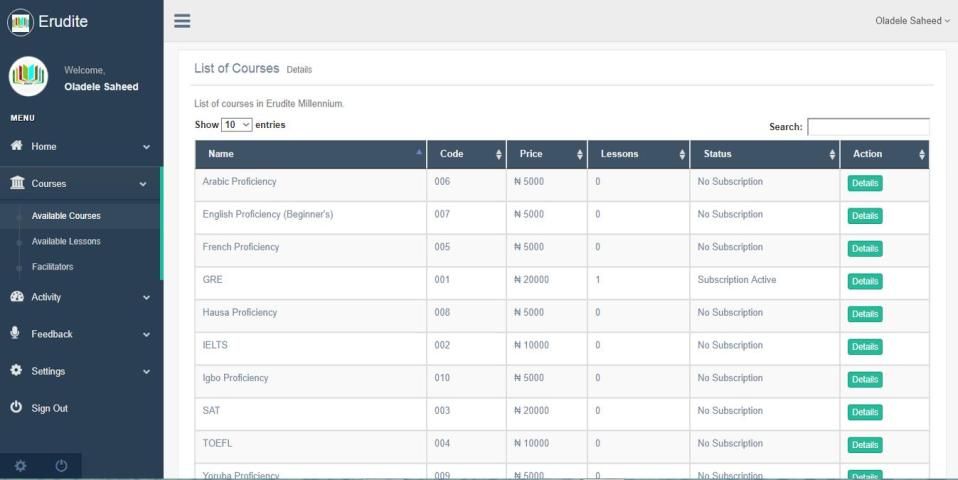Click the course Search input field
The width and height of the screenshot is (958, 480).
tap(868, 127)
